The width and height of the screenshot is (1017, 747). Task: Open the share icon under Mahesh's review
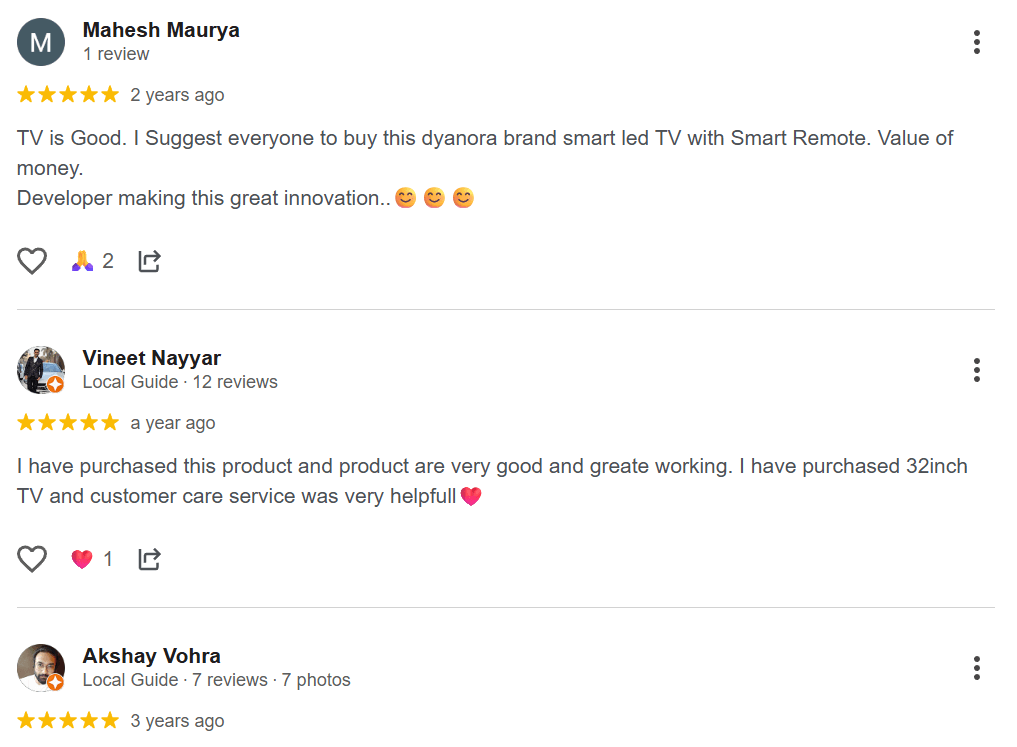[x=149, y=260]
